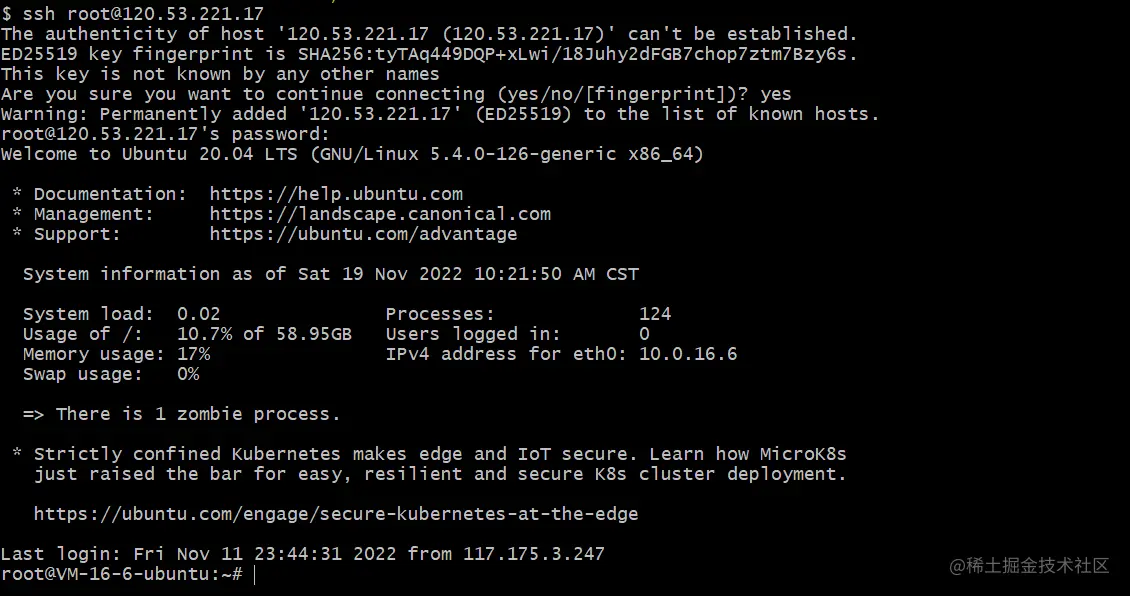This screenshot has width=1130, height=596.
Task: Open the https://landscape.canonical.com management link
Action: 381,214
